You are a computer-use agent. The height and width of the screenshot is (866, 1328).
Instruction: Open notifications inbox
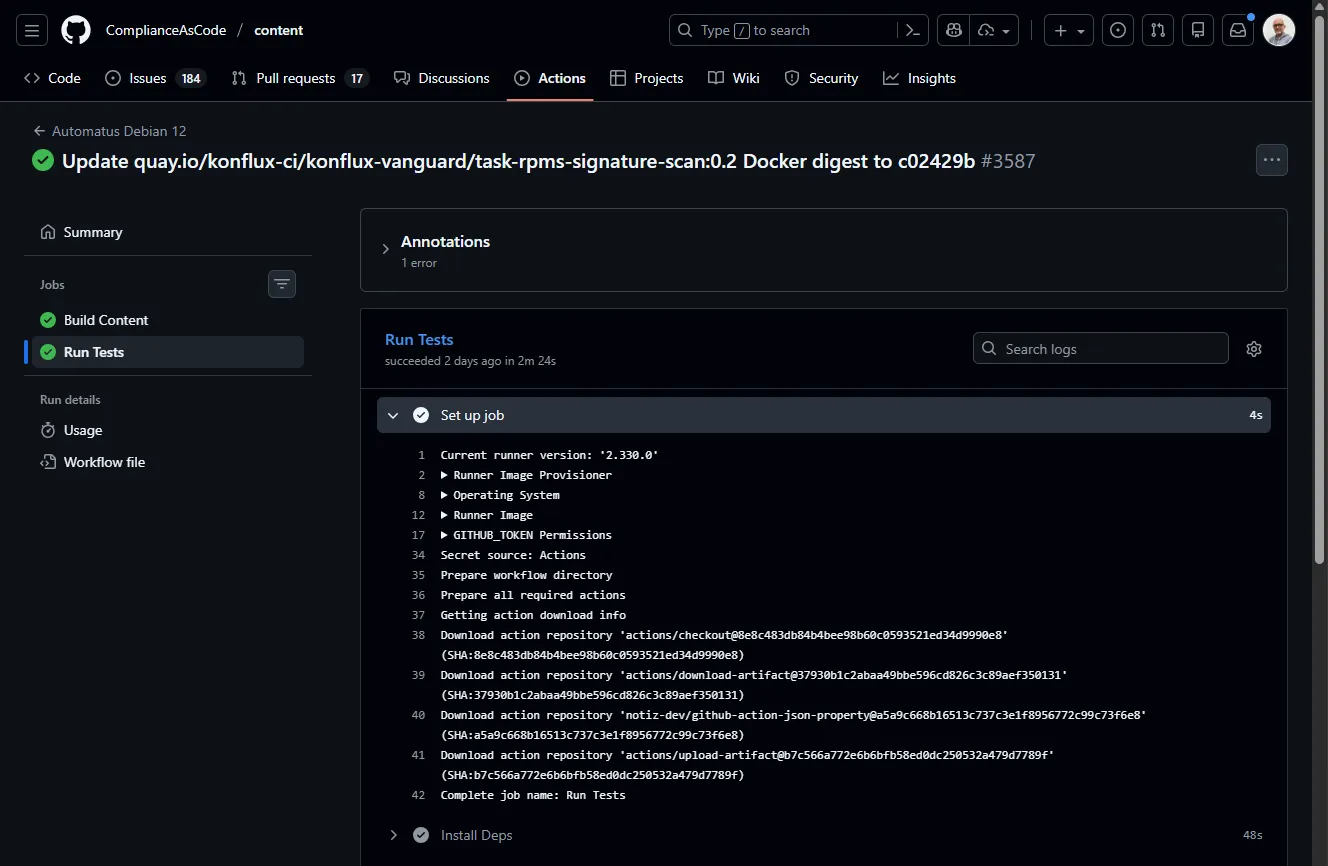click(1237, 30)
